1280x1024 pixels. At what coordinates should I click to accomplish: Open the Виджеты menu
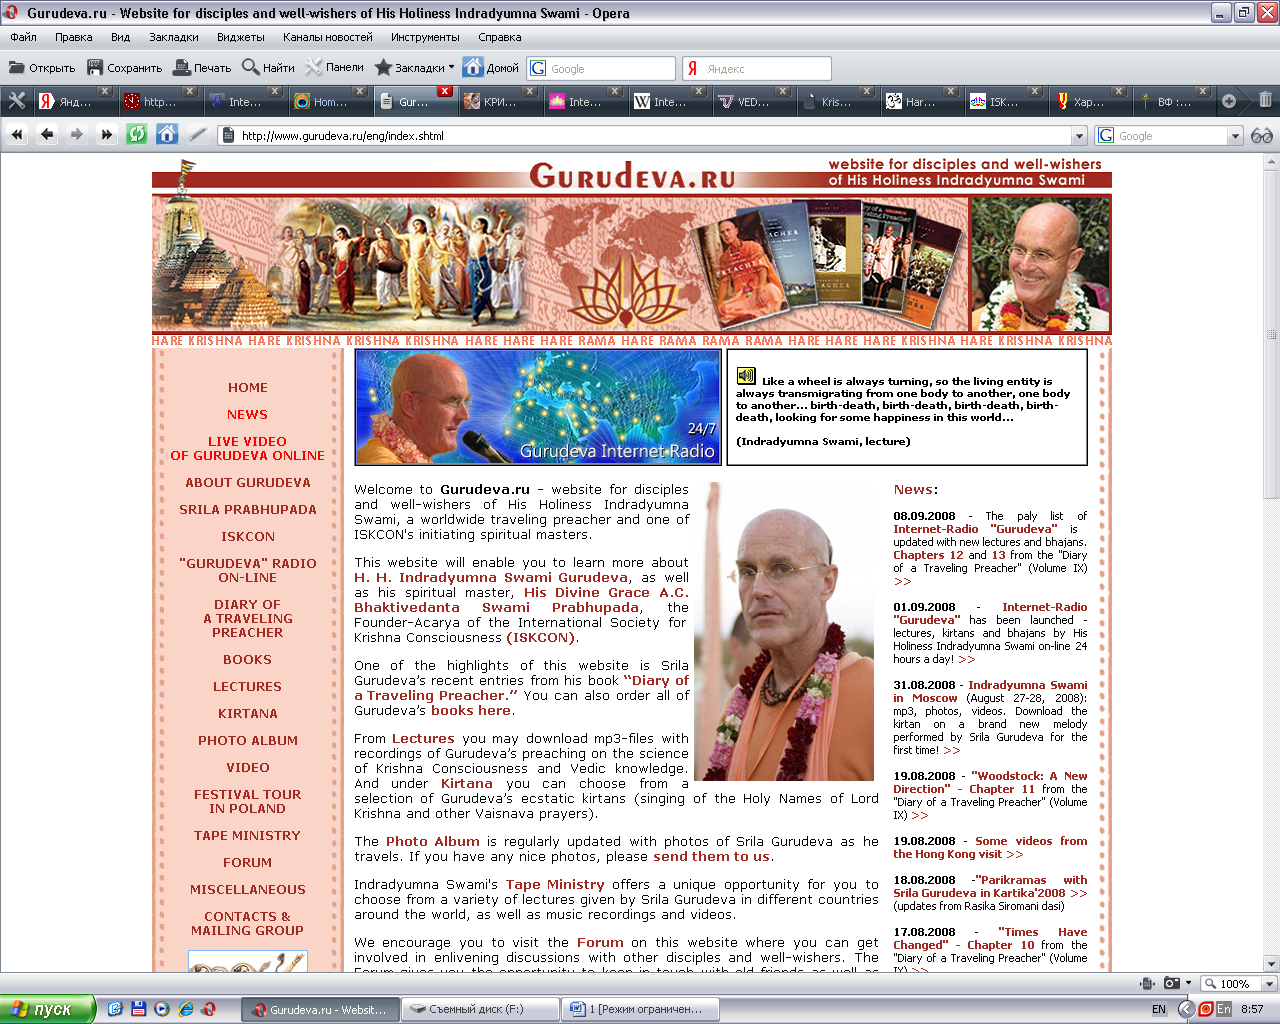click(x=241, y=37)
